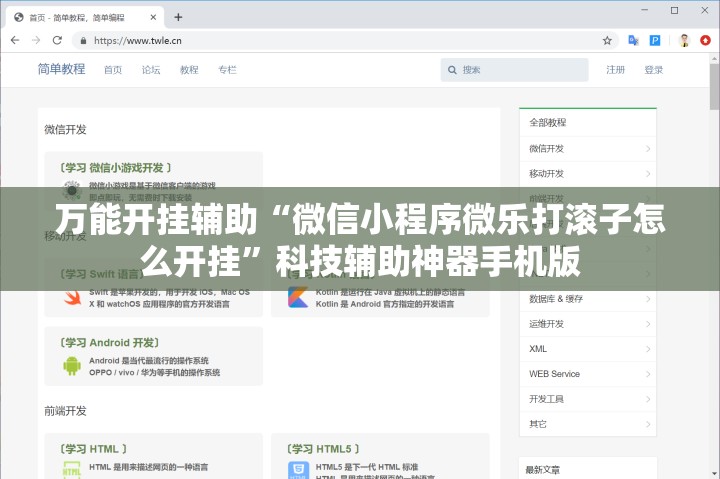720x479 pixels.
Task: Click the 简单教程 site logo
Action: [62, 69]
